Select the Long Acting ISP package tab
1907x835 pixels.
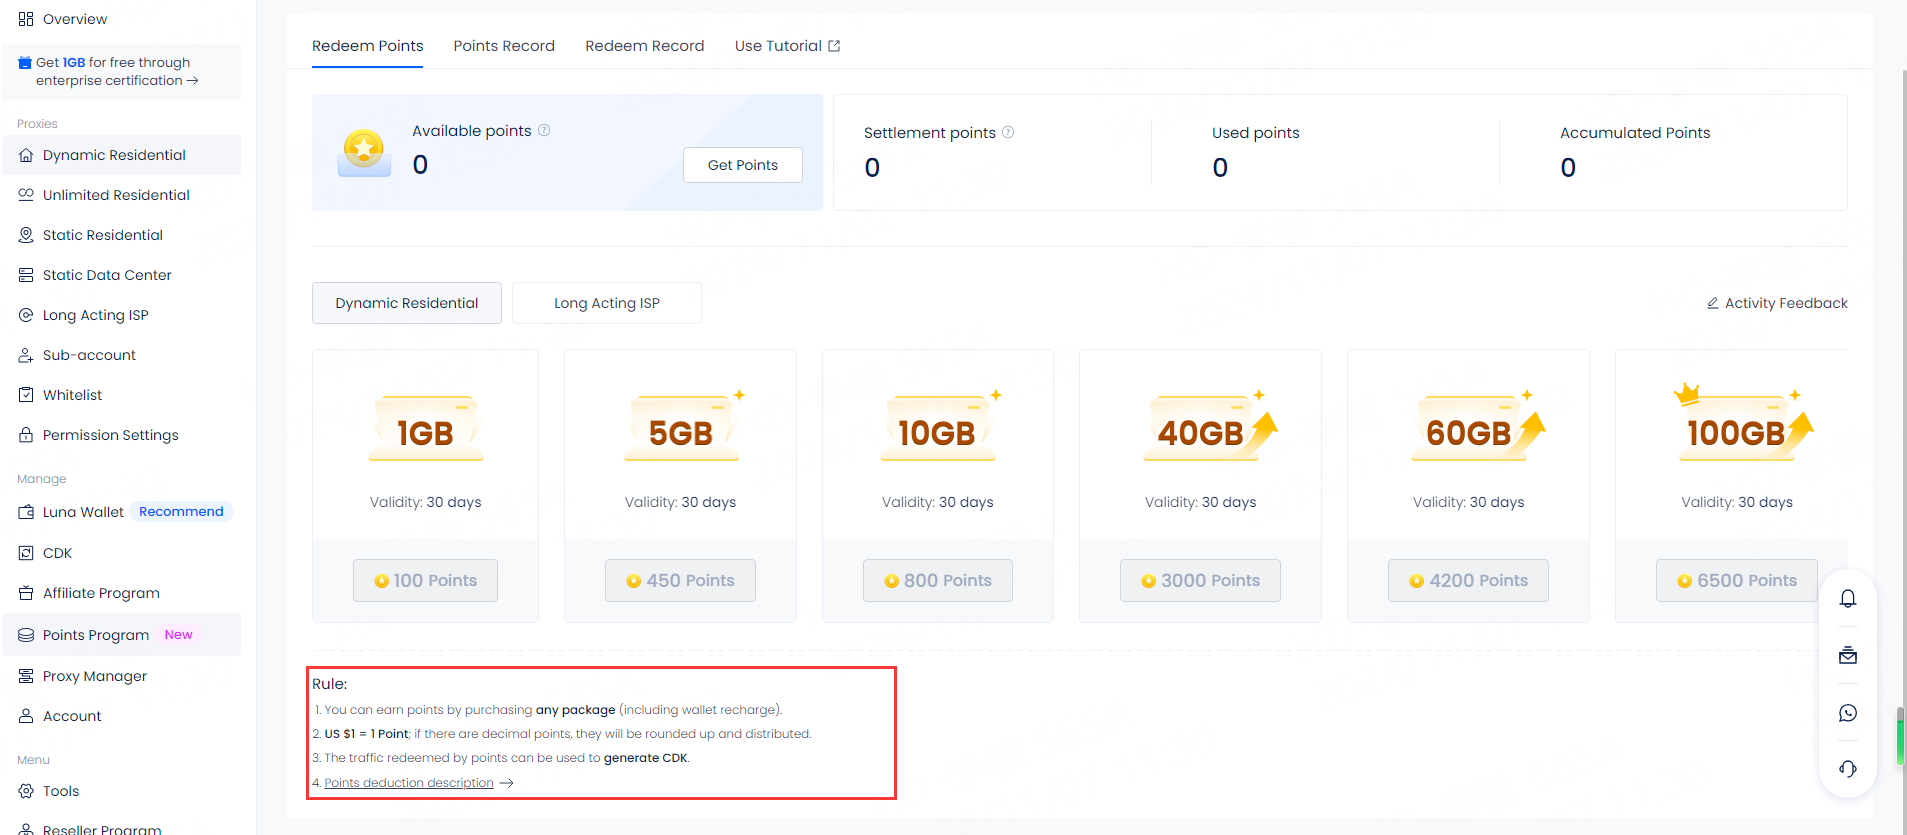[x=607, y=303]
